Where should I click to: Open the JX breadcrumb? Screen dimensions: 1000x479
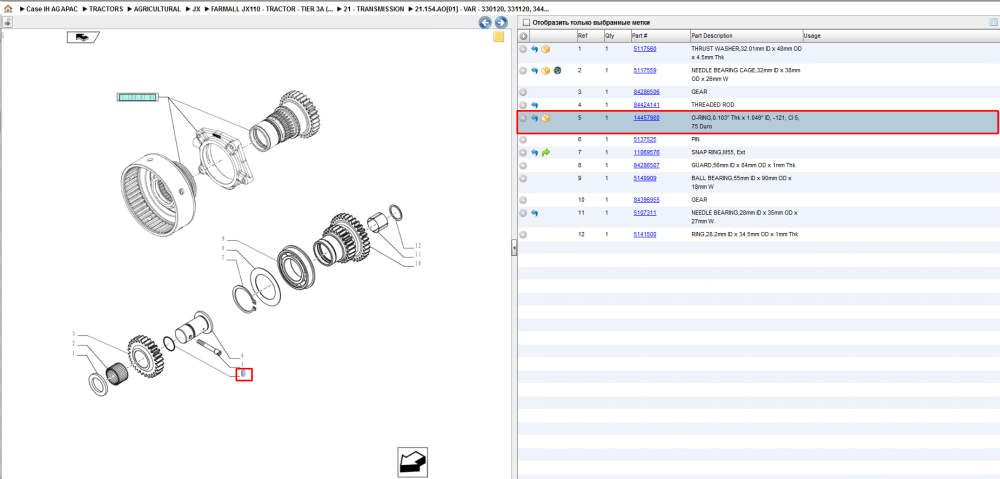pos(196,10)
